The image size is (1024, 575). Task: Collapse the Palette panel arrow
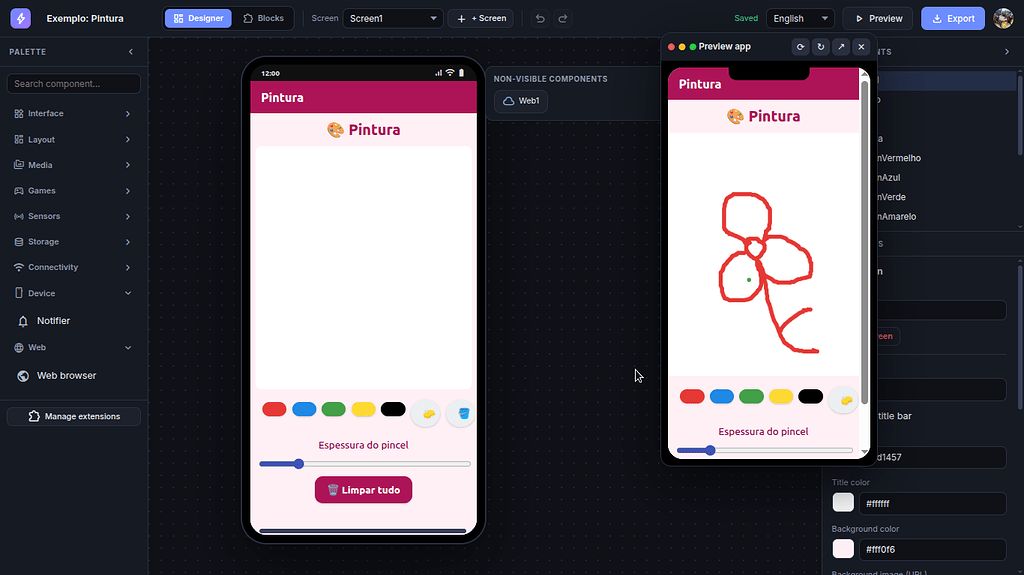[131, 52]
